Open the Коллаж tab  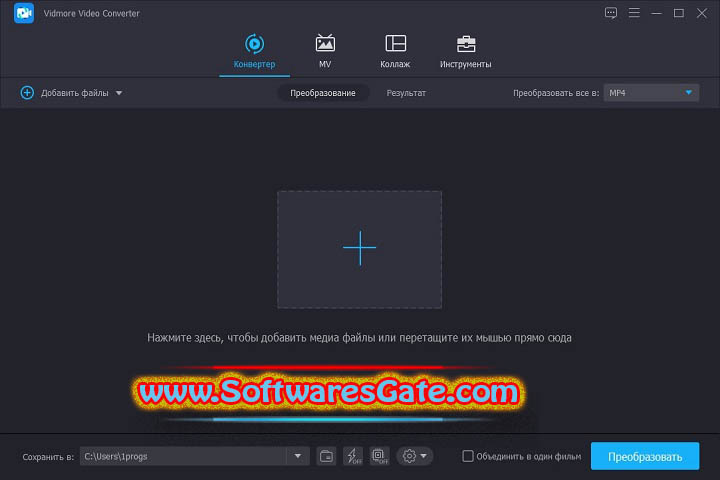coord(395,51)
